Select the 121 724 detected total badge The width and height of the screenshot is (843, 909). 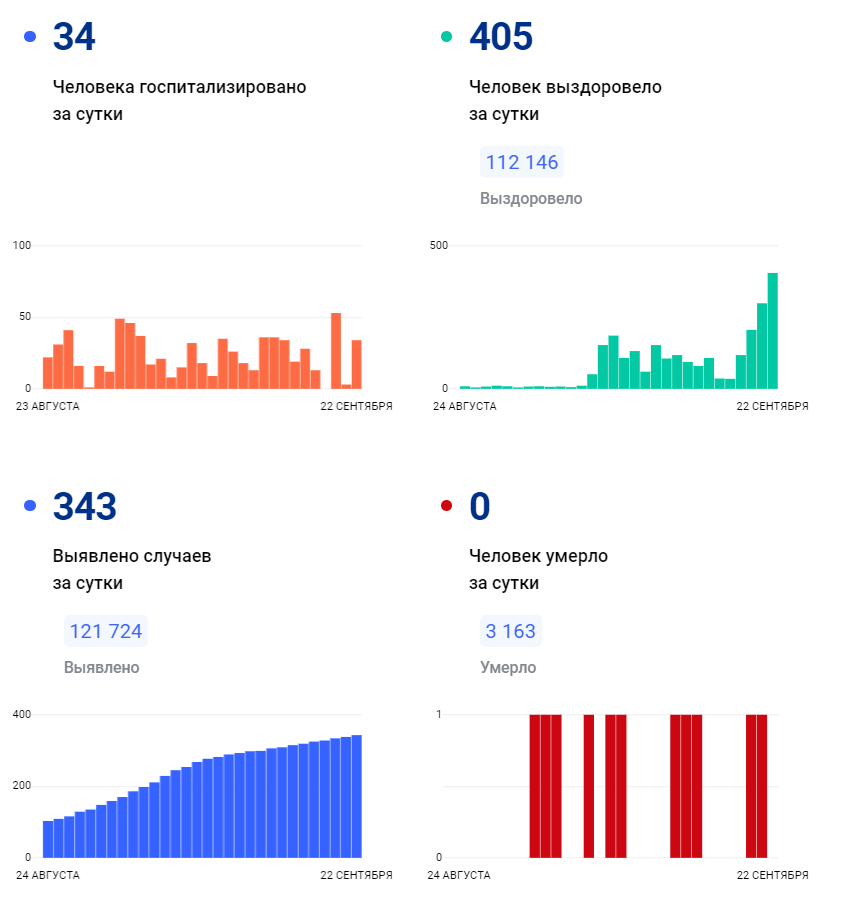(105, 631)
